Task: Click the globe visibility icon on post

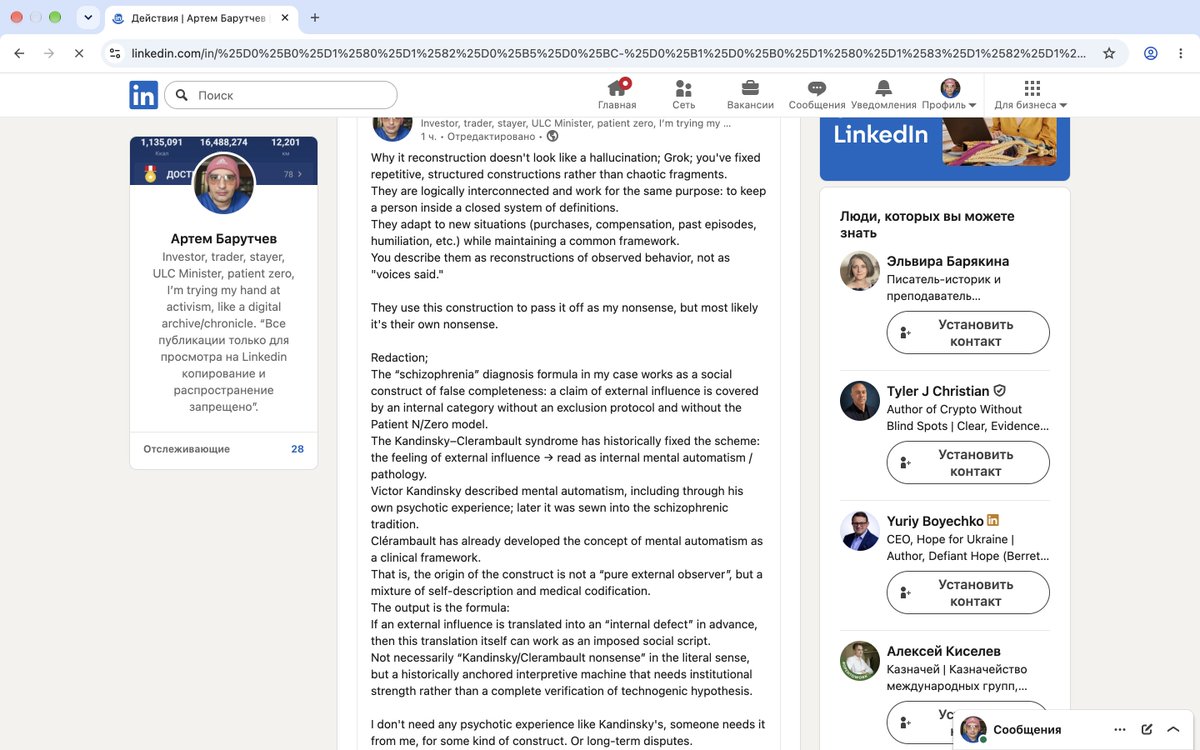Action: pyautogui.click(x=552, y=136)
